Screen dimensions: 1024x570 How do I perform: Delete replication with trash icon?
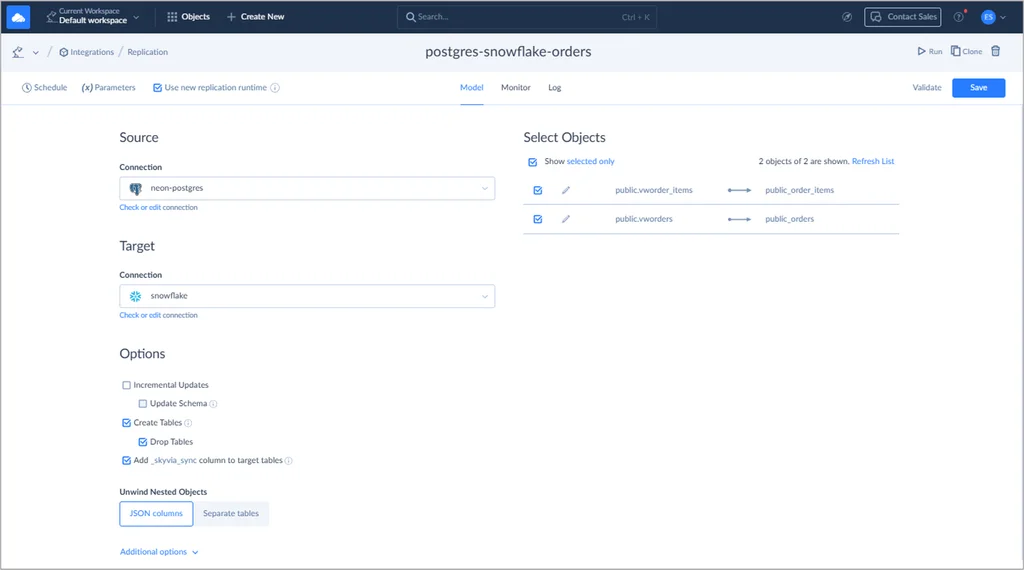(x=995, y=51)
